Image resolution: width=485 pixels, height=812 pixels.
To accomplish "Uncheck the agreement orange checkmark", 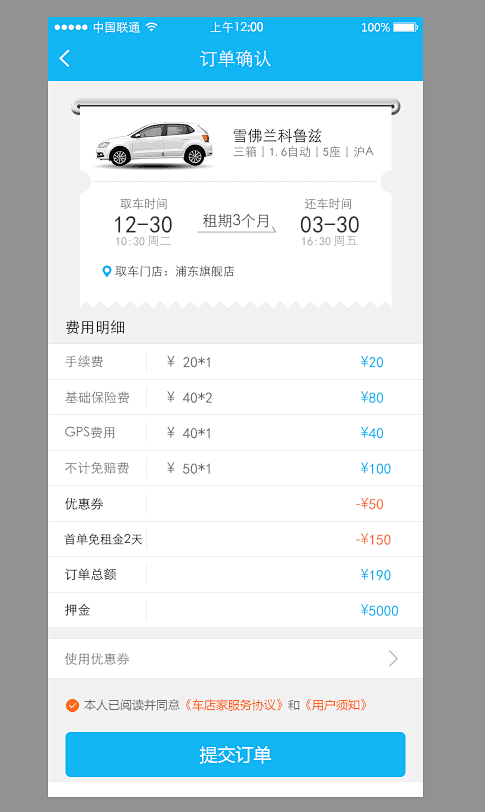I will point(72,705).
